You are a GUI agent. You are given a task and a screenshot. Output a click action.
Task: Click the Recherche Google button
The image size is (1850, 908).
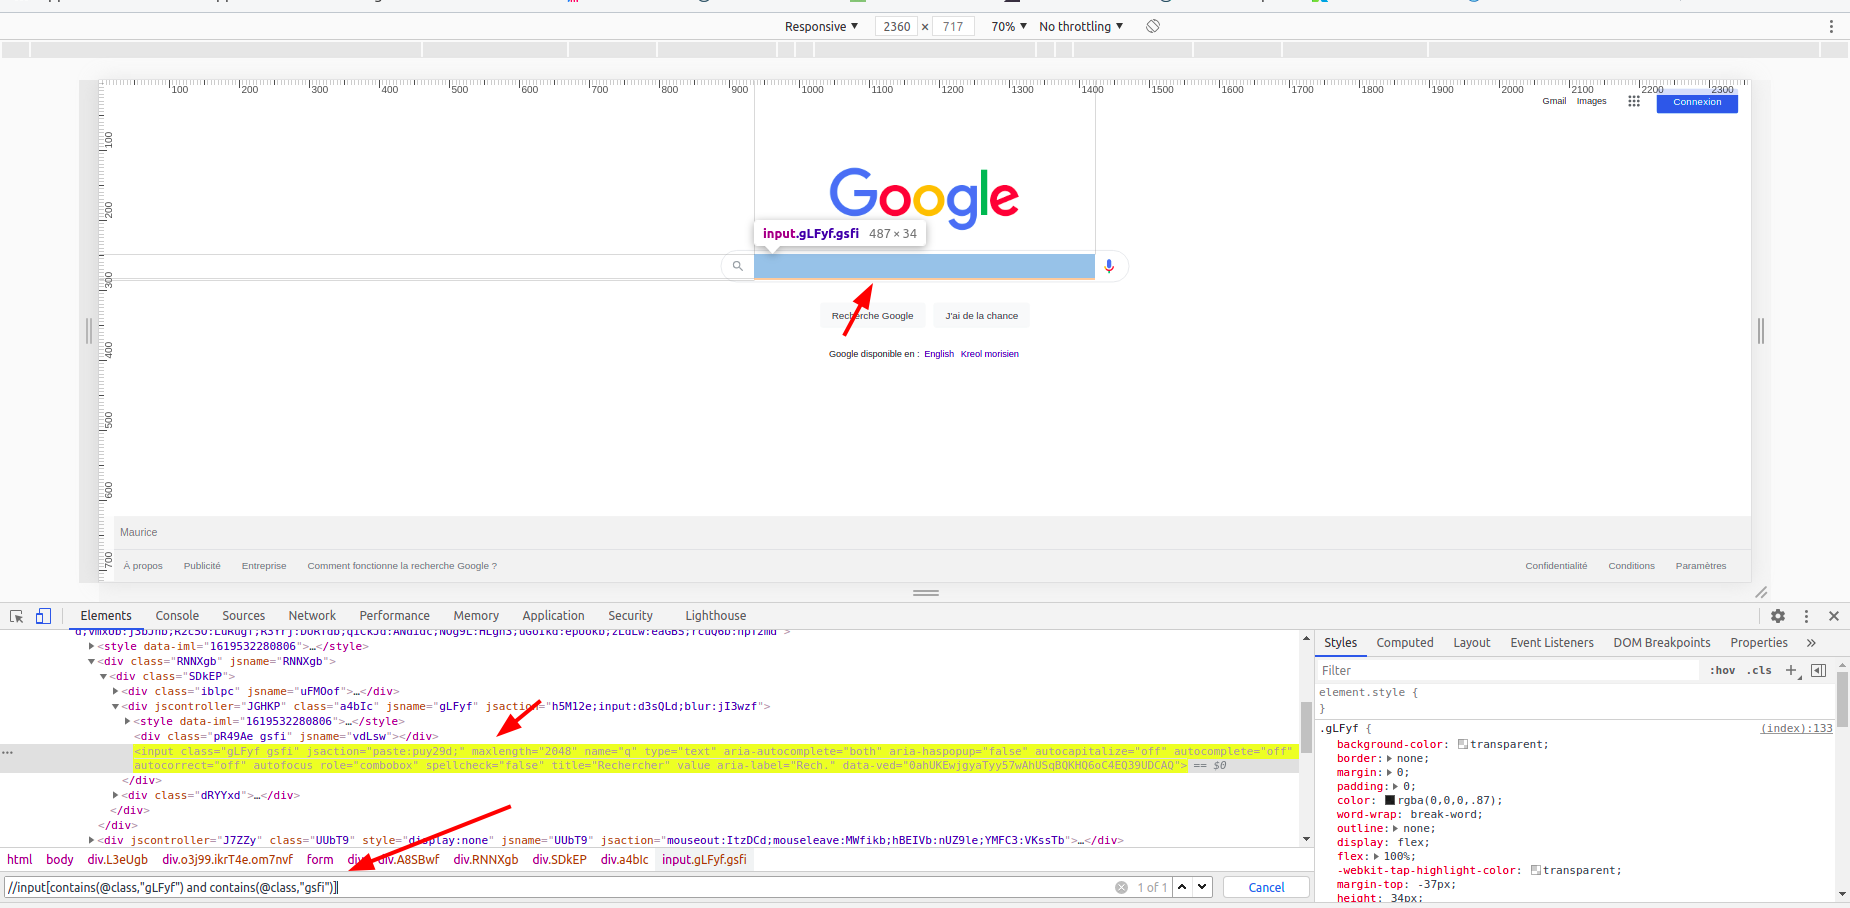872,316
